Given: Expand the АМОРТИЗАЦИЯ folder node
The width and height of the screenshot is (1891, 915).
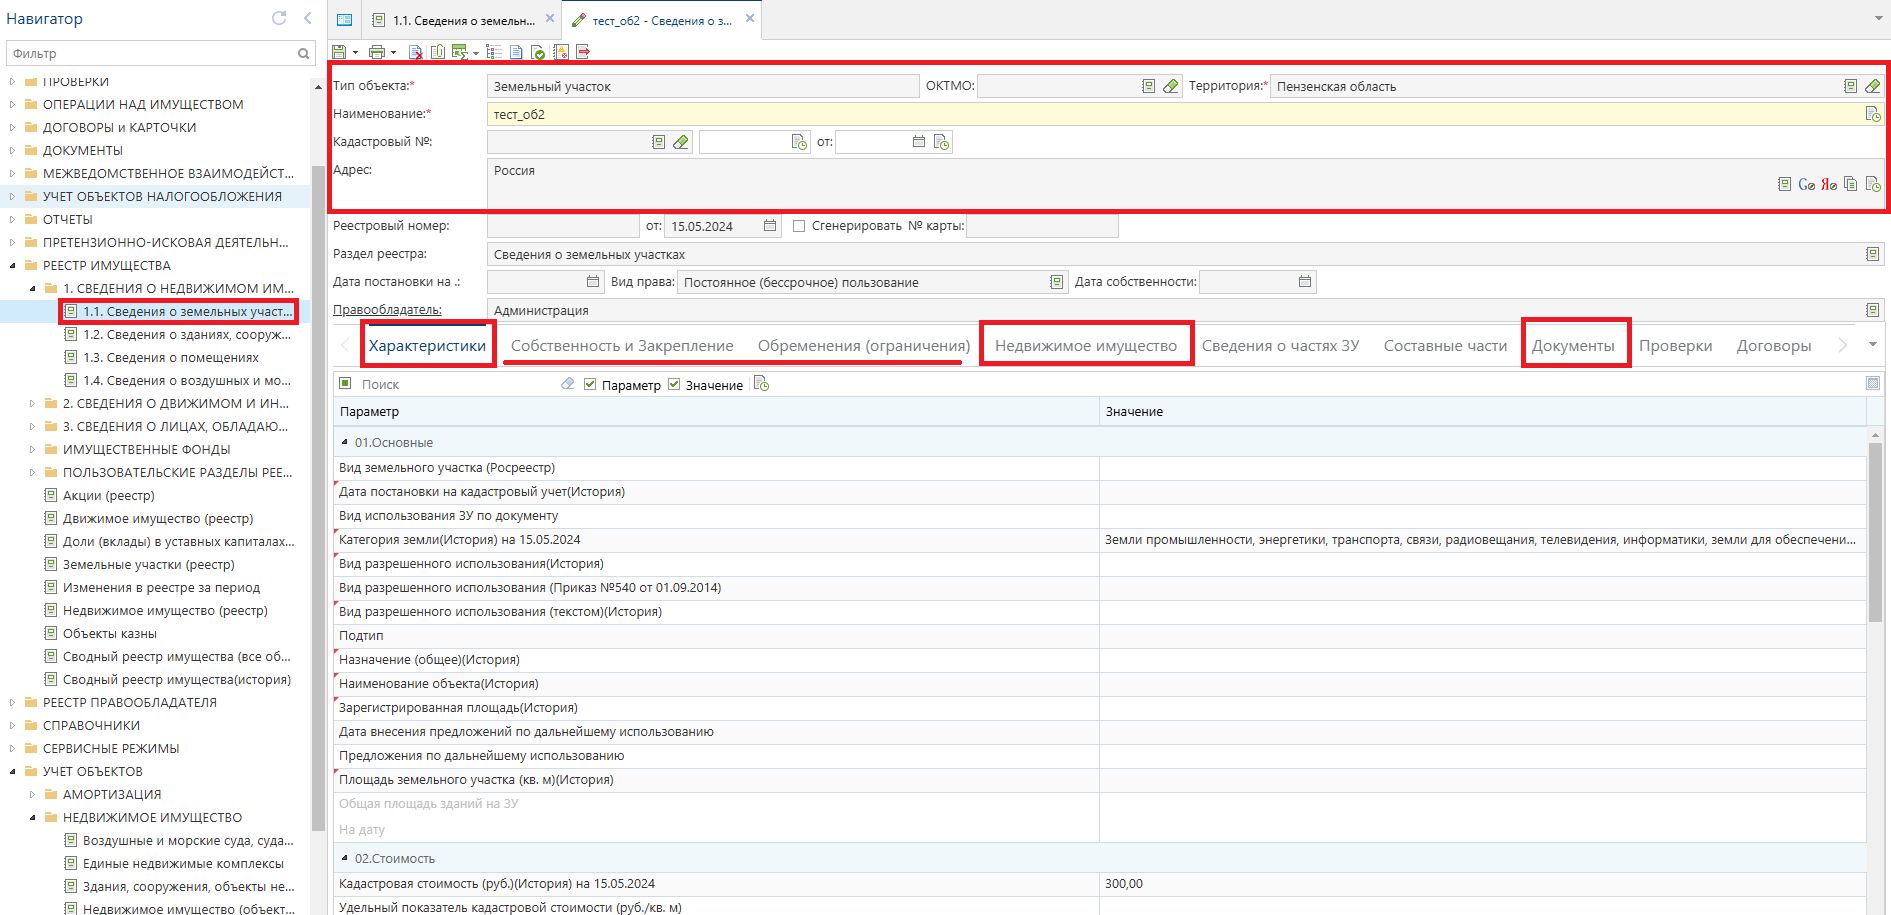Looking at the screenshot, I should tap(32, 794).
